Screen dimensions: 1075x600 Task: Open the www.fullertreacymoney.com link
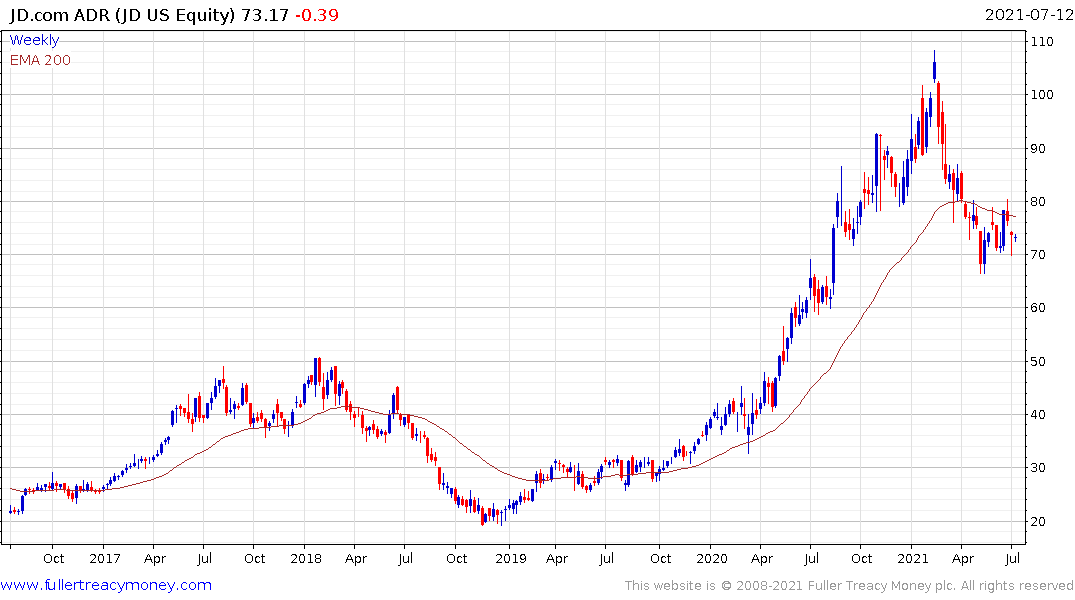pyautogui.click(x=106, y=585)
